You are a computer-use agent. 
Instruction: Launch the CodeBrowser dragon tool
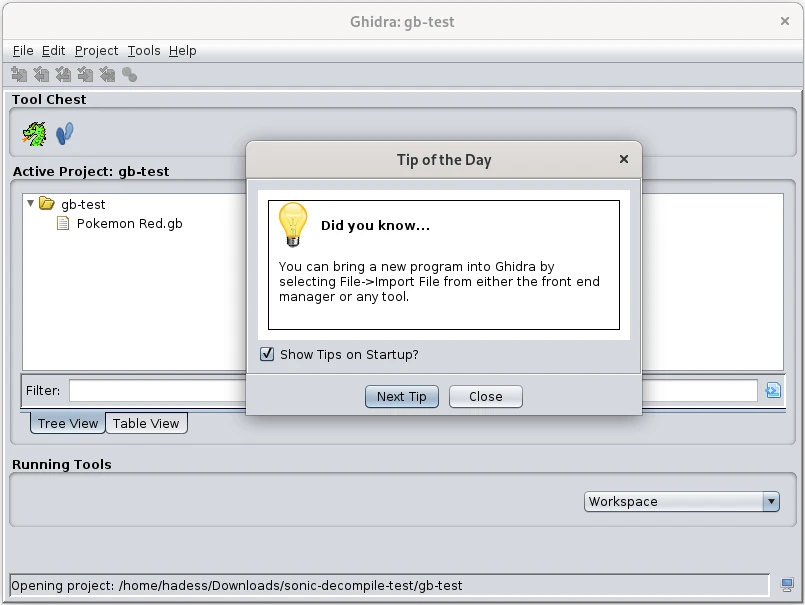click(34, 134)
